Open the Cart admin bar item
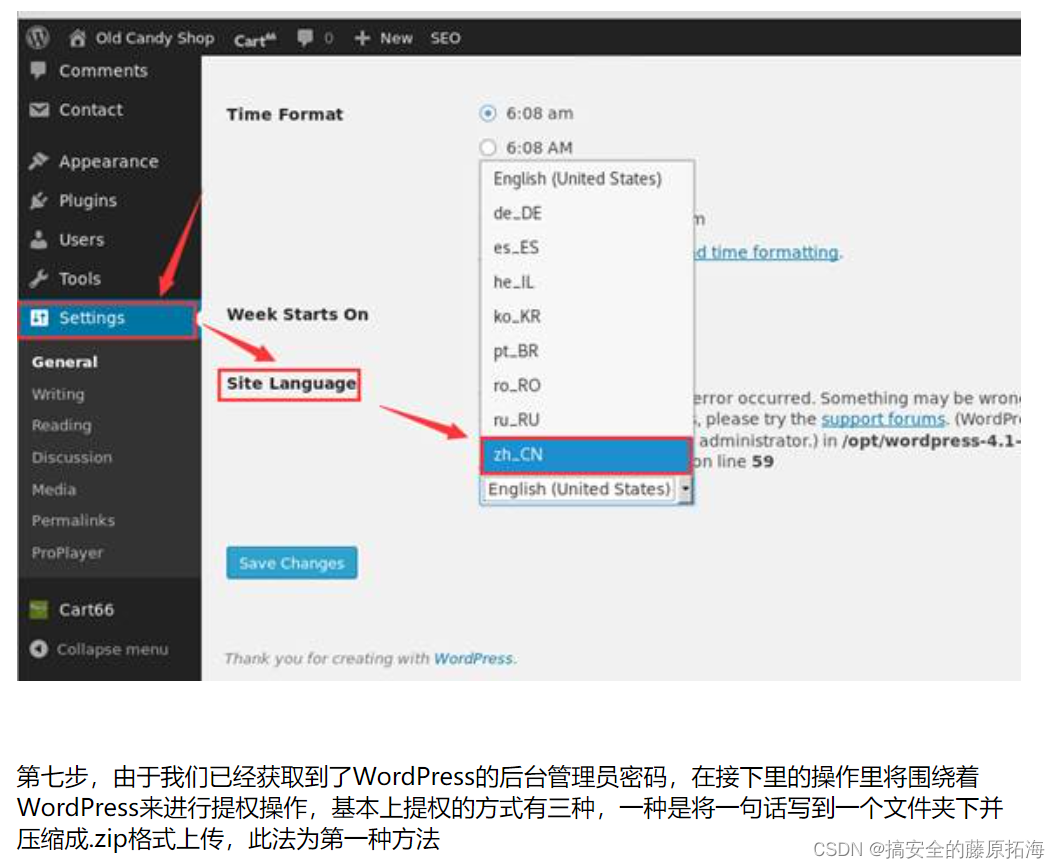 click(255, 40)
